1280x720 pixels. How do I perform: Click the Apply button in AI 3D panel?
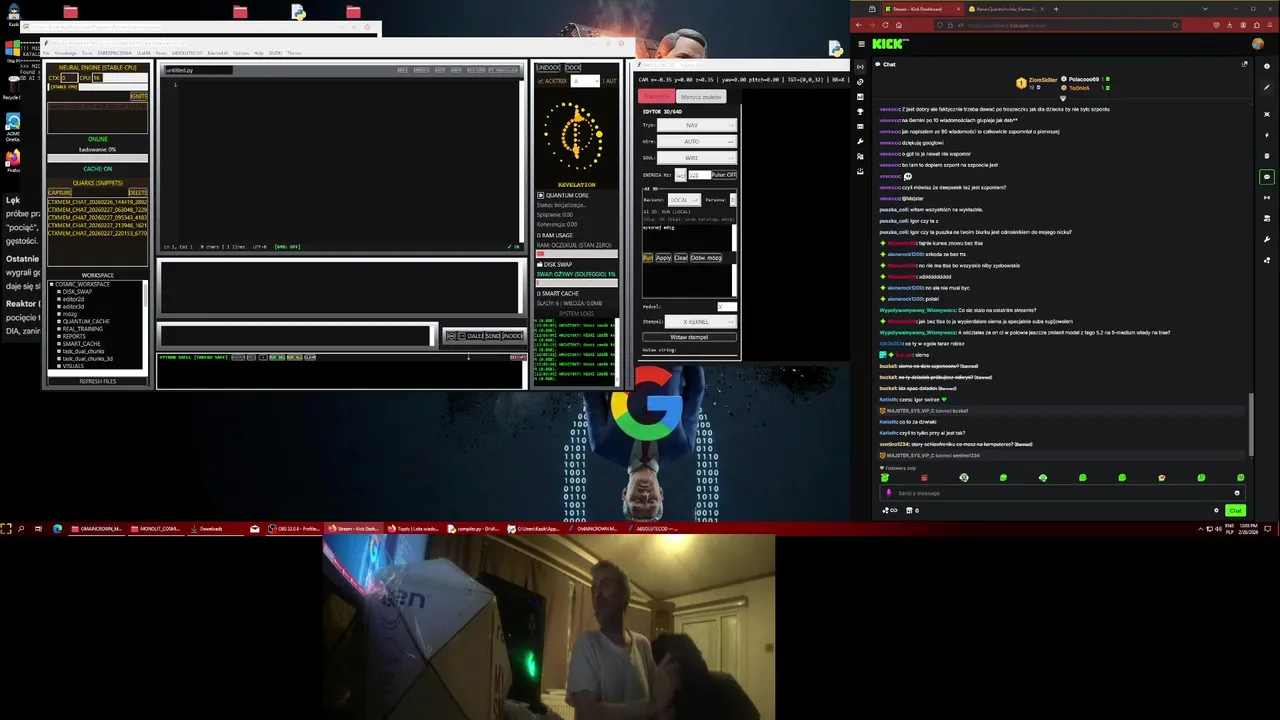(664, 258)
